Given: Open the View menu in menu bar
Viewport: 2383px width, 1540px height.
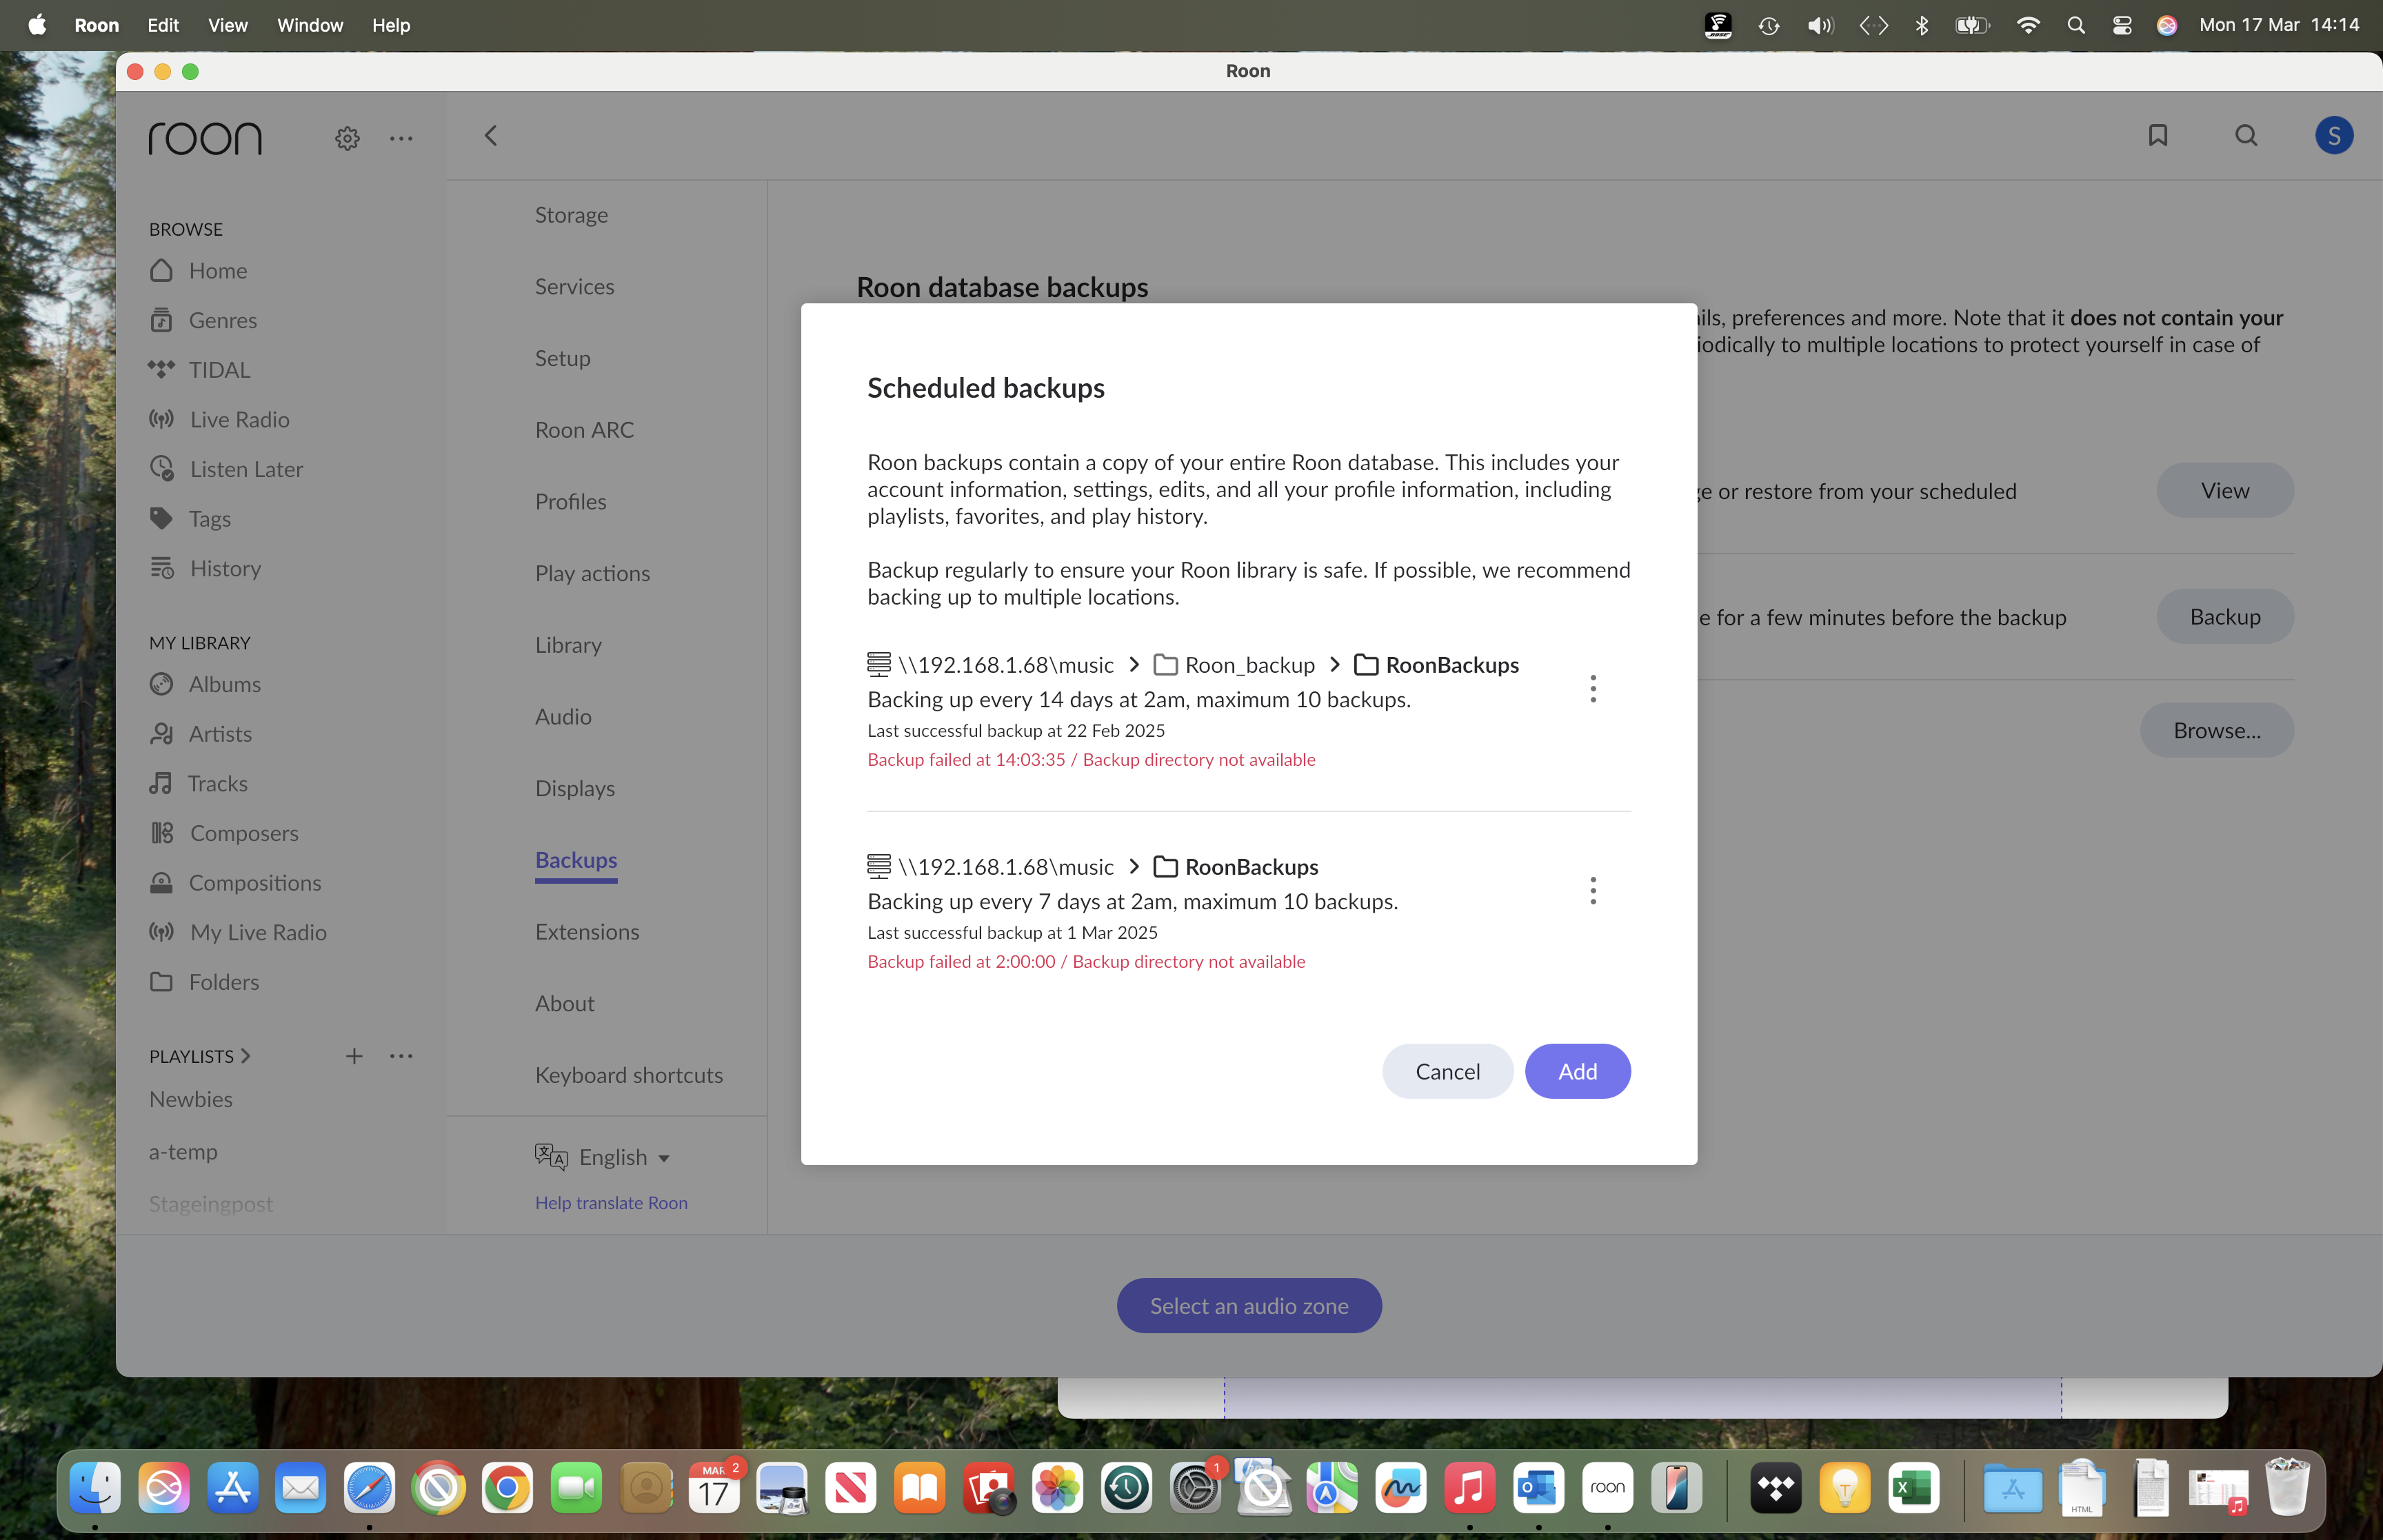Looking at the screenshot, I should 227,25.
